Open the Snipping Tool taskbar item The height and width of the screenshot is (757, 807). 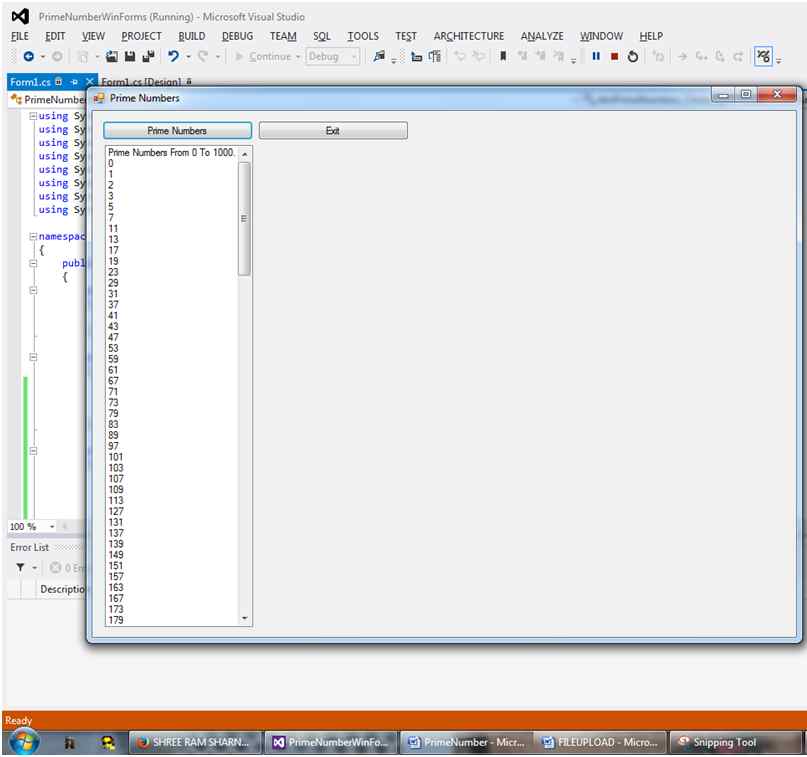725,742
